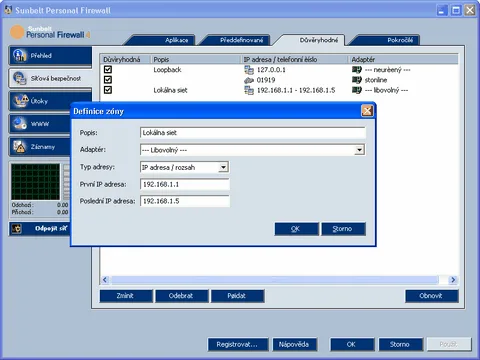The width and height of the screenshot is (480, 360).
Task: Open the Síťová bezpečnost section icon
Action: pyautogui.click(x=20, y=78)
